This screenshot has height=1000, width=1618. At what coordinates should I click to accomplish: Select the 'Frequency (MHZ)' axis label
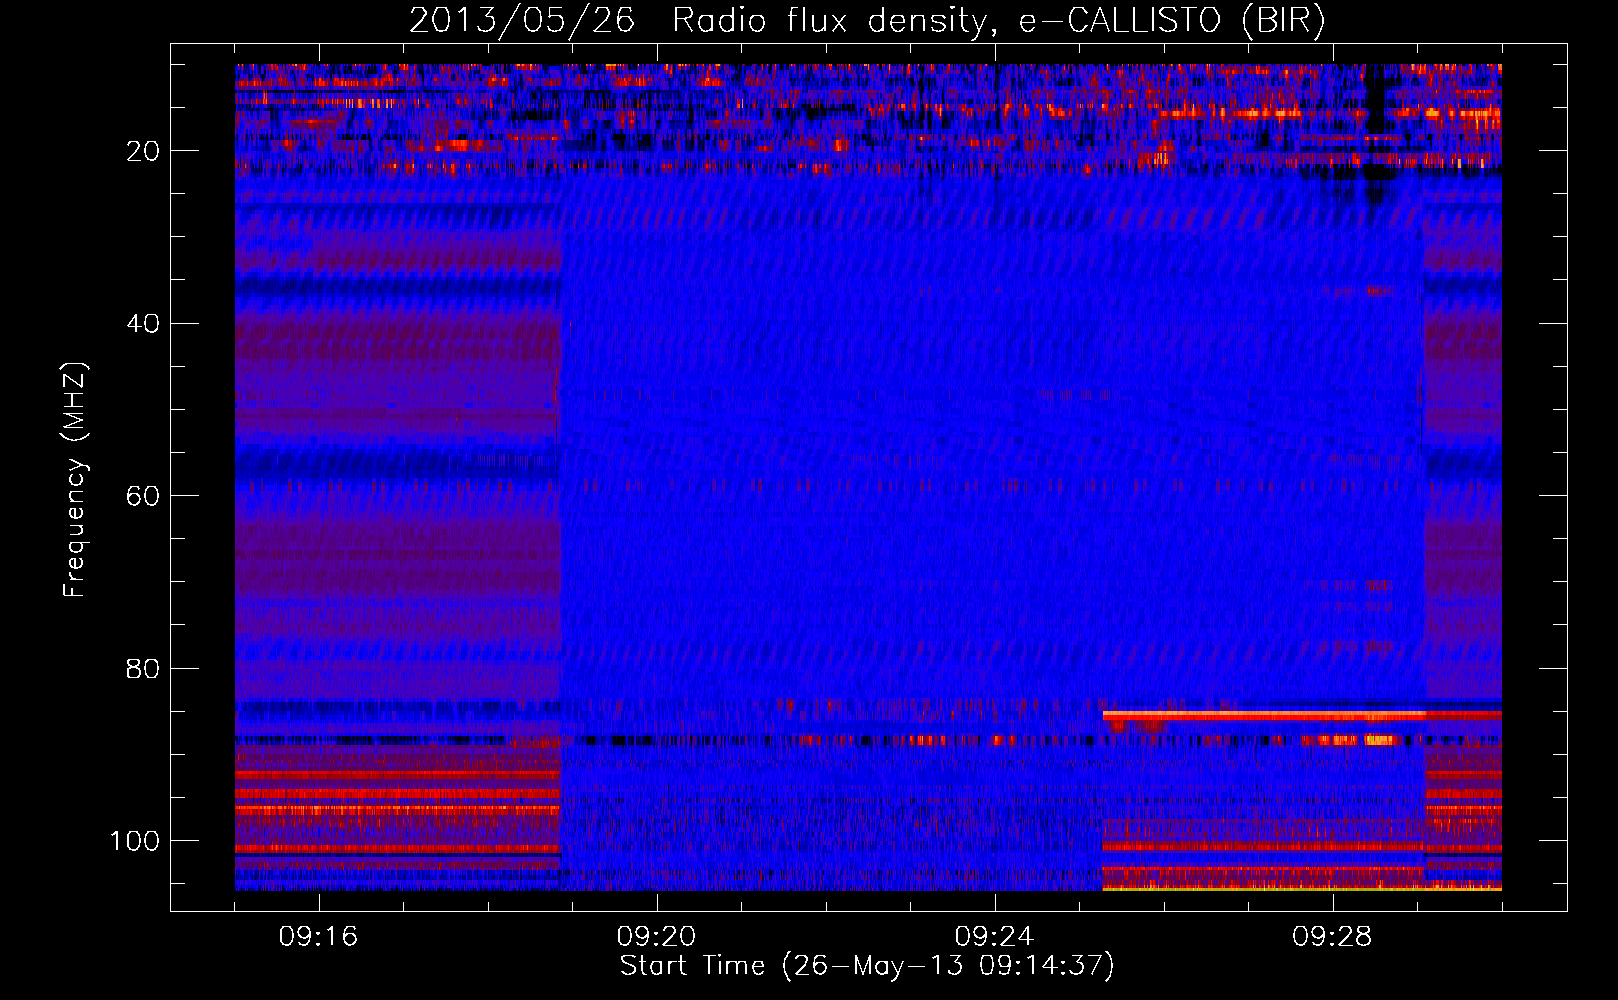[75, 479]
